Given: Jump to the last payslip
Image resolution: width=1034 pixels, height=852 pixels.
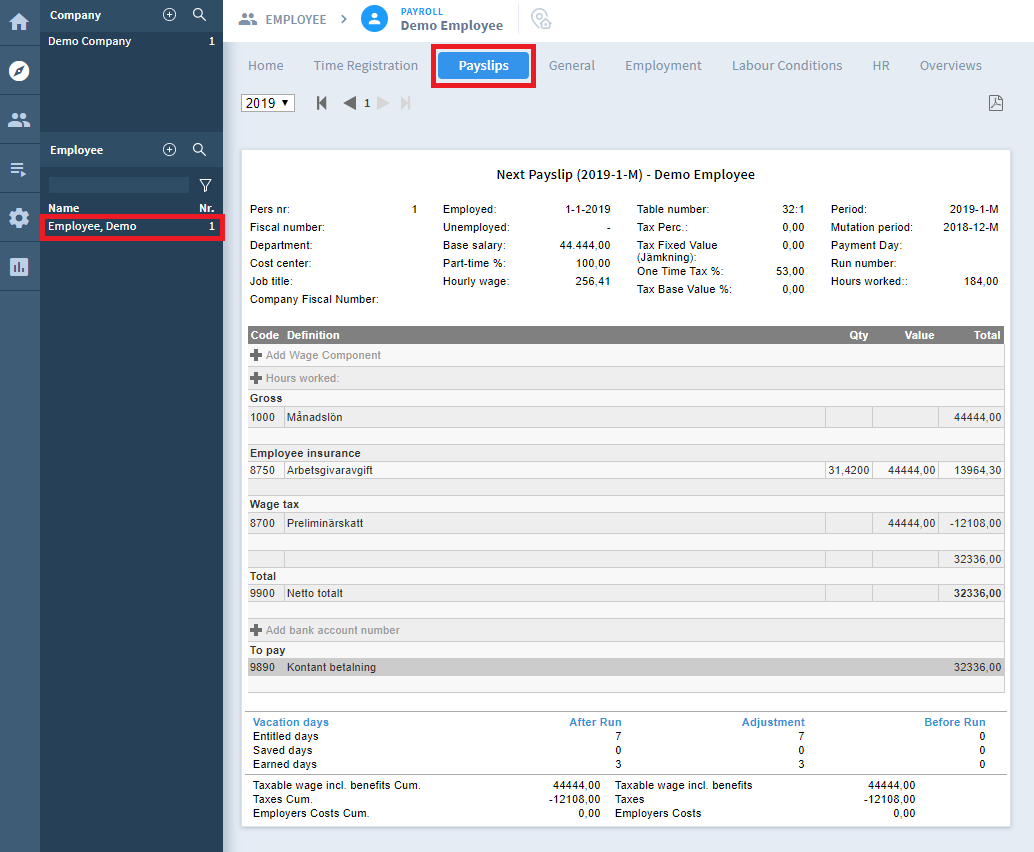Looking at the screenshot, I should 406,103.
